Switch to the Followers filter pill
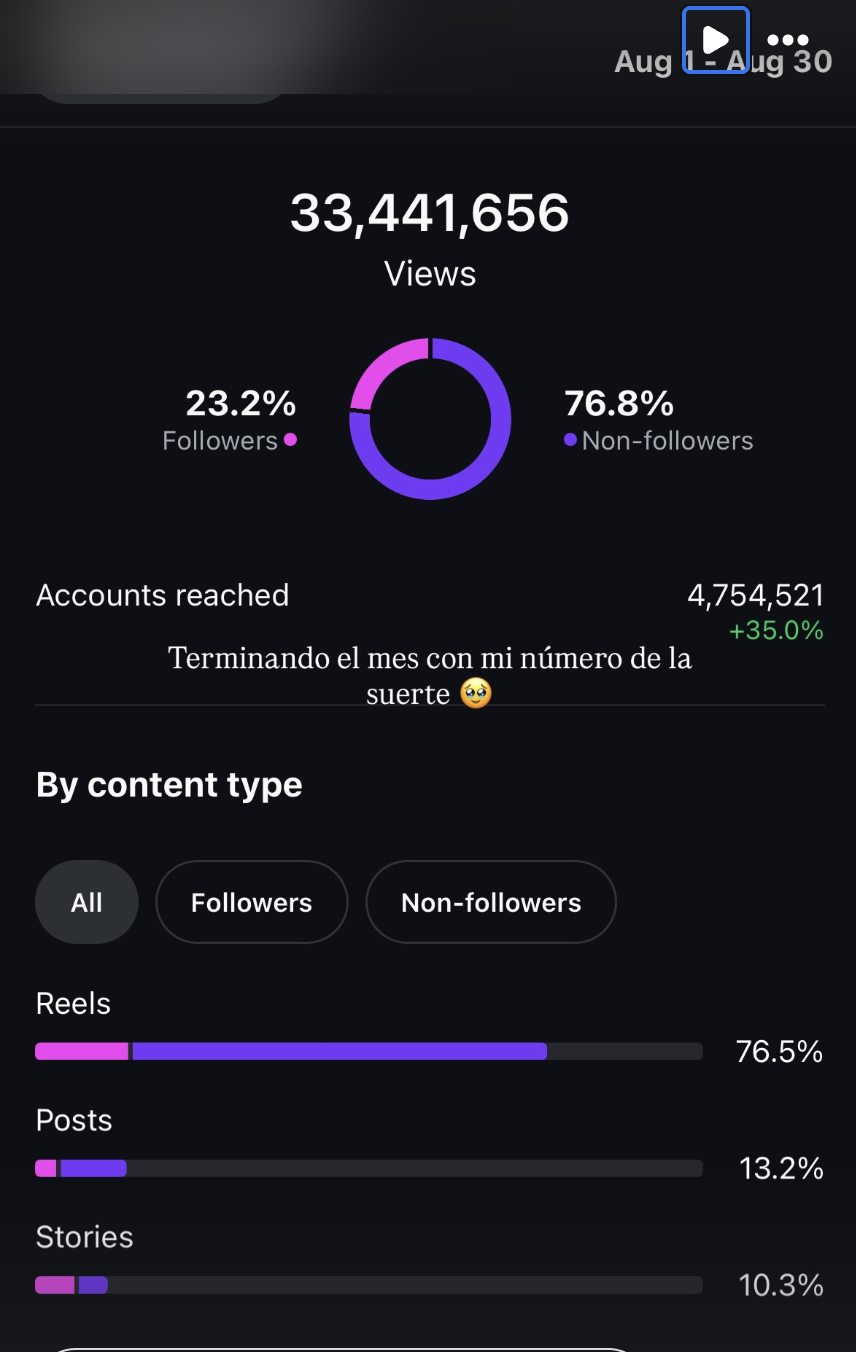The image size is (856, 1352). [251, 902]
